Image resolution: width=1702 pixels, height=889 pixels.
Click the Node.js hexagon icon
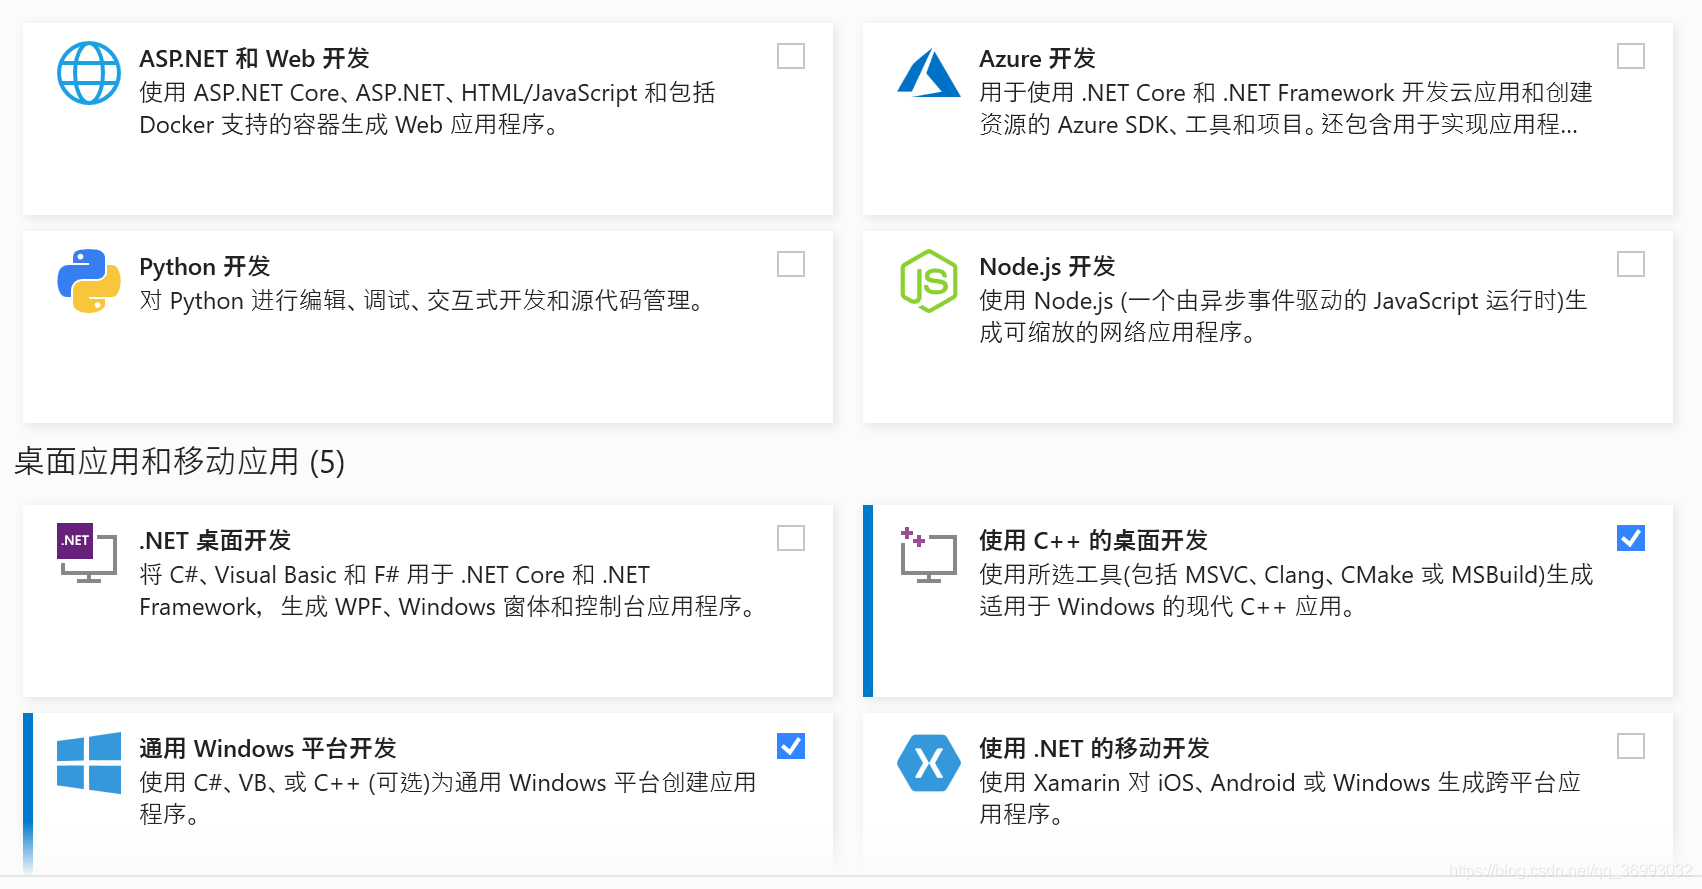(929, 281)
